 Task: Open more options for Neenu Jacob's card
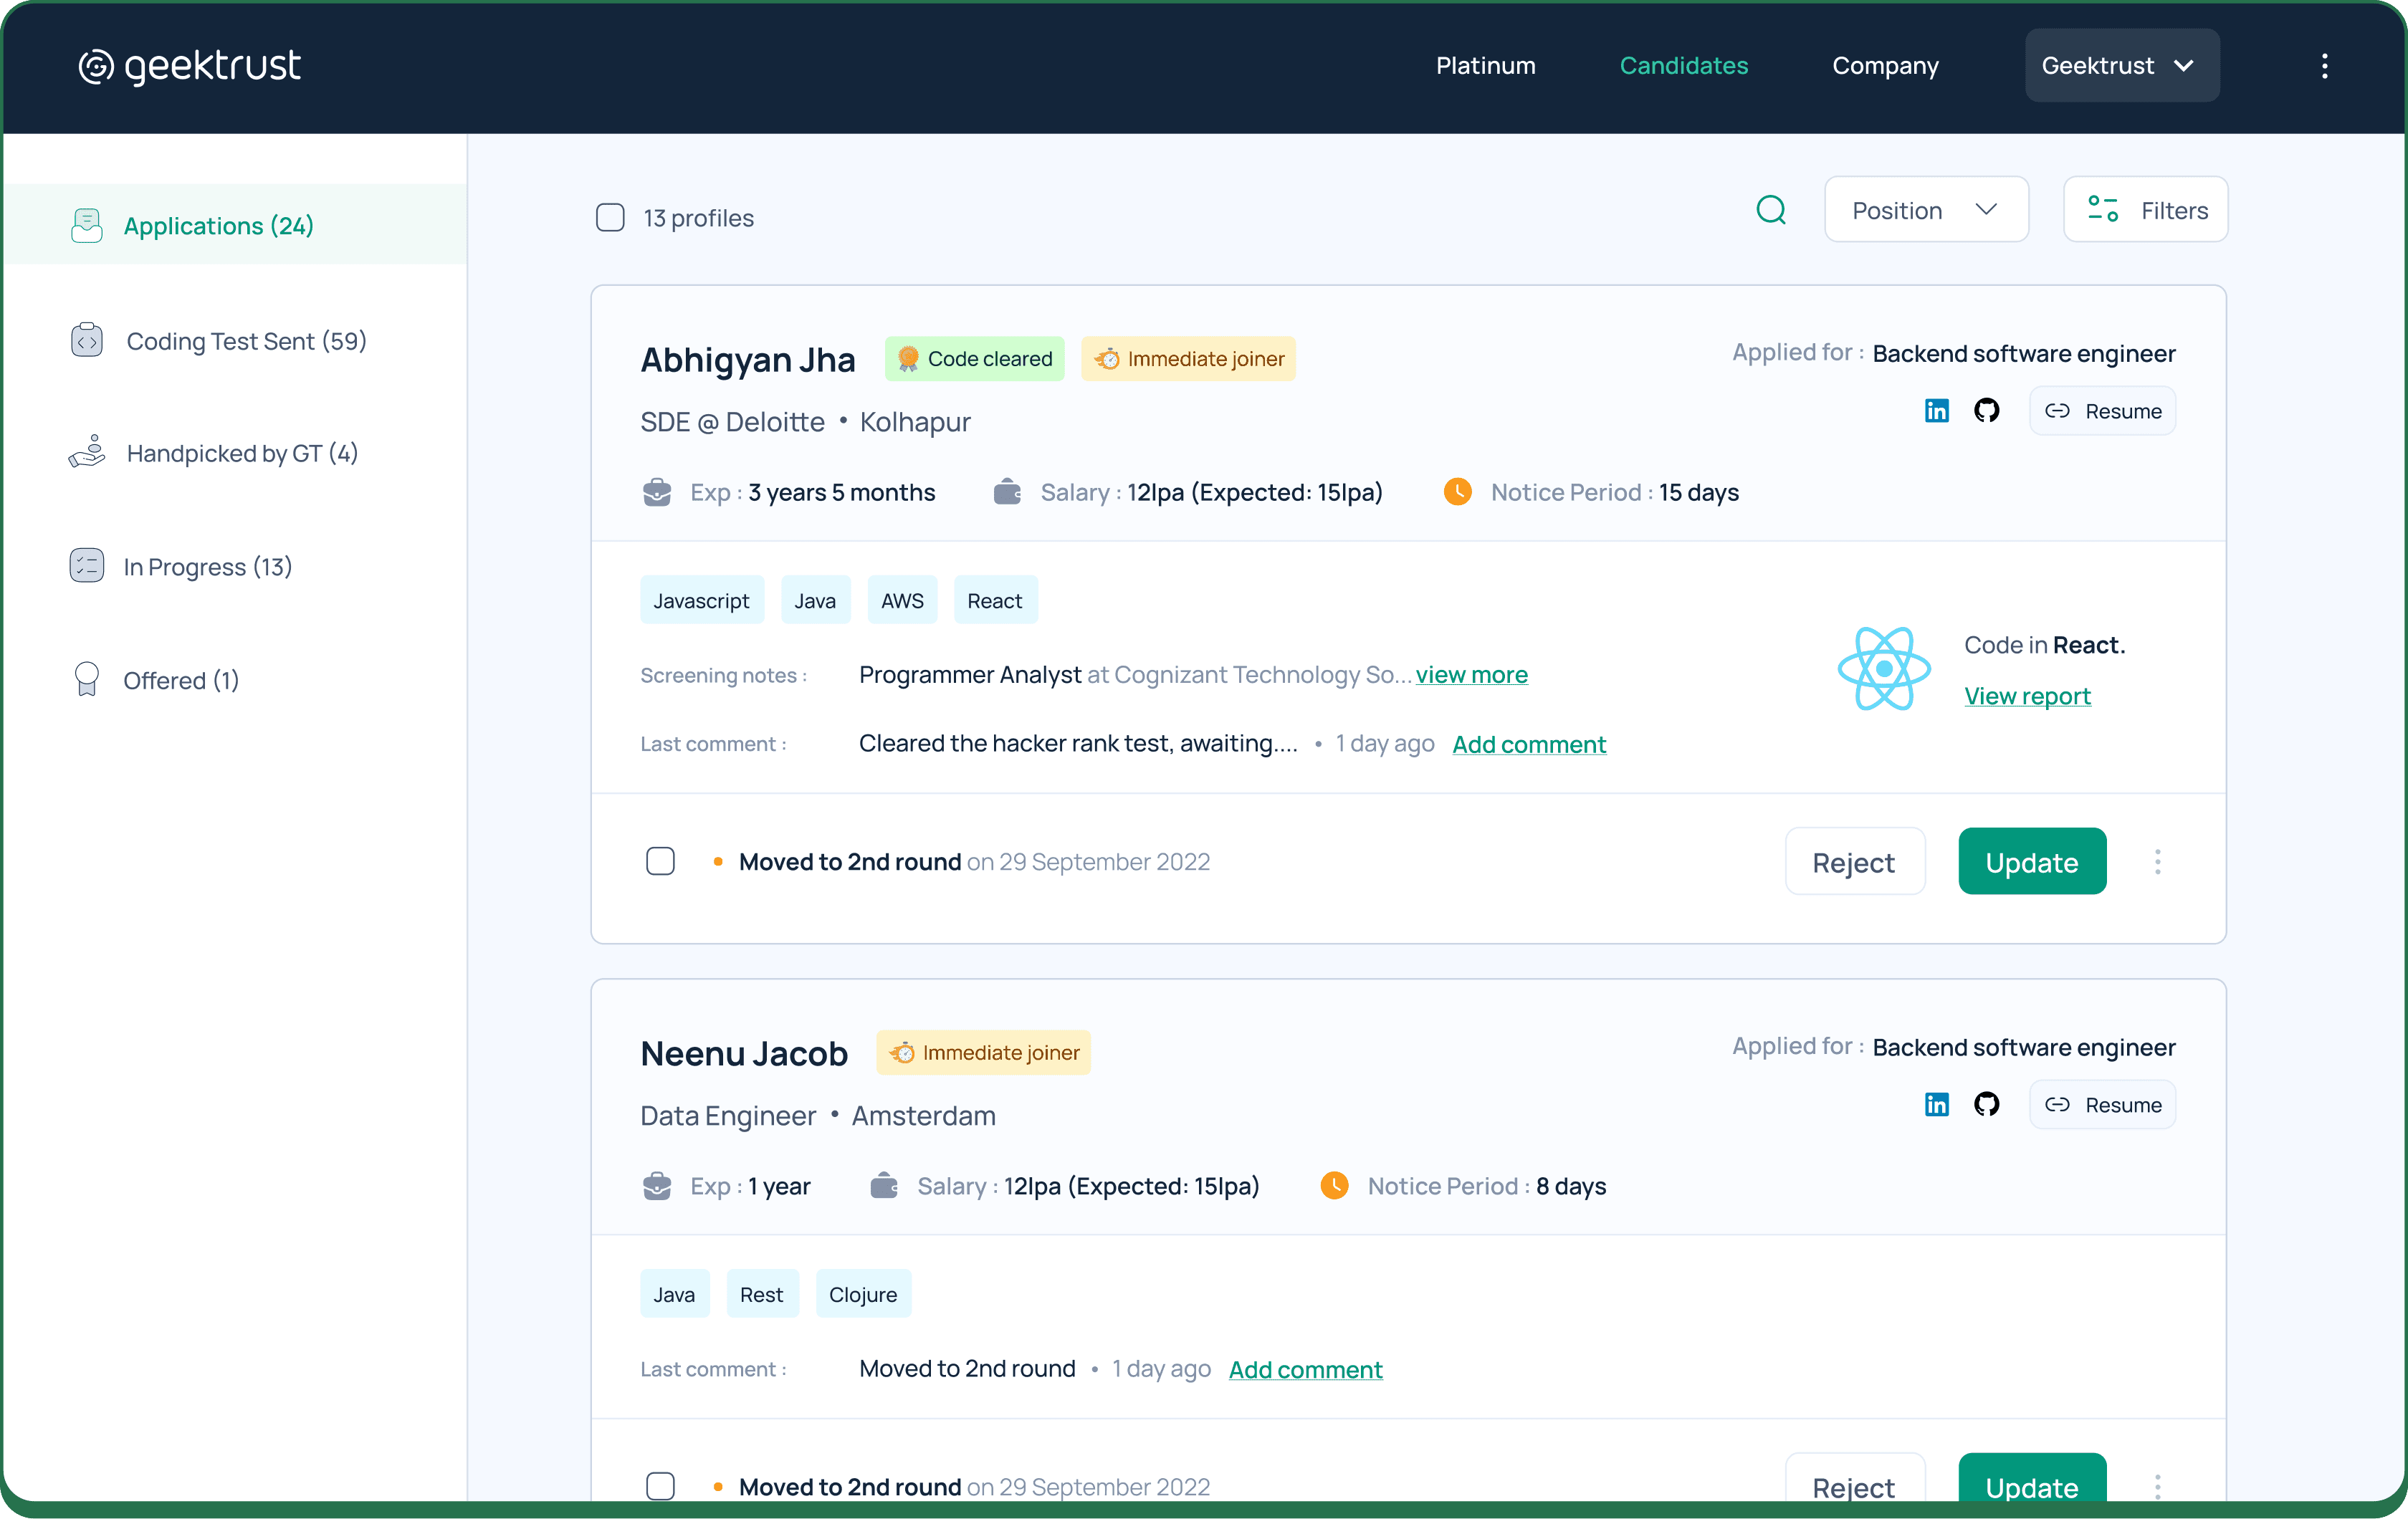pos(2158,1487)
